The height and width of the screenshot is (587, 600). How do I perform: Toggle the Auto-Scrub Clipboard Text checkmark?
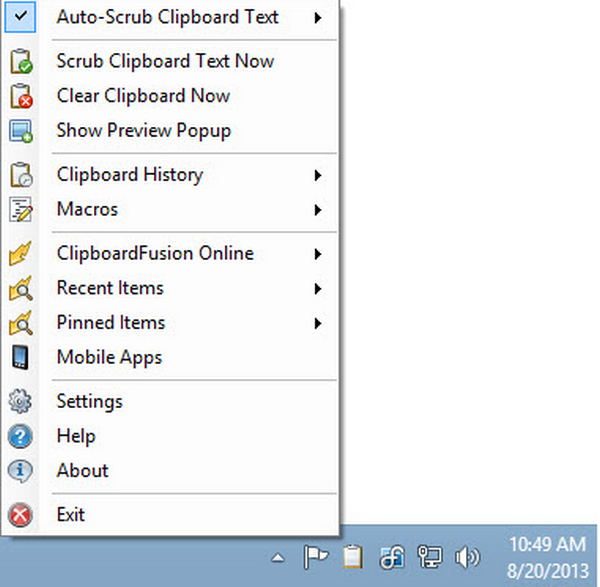pos(20,17)
